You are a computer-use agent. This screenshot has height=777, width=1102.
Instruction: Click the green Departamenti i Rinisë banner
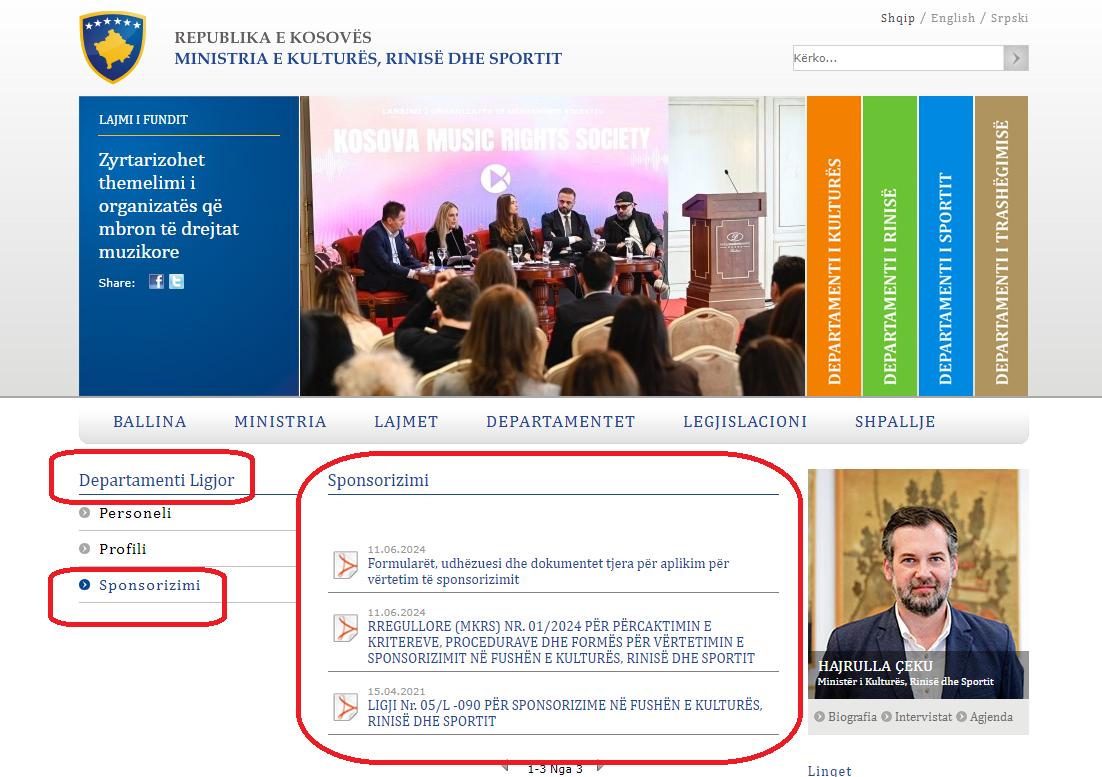point(890,246)
